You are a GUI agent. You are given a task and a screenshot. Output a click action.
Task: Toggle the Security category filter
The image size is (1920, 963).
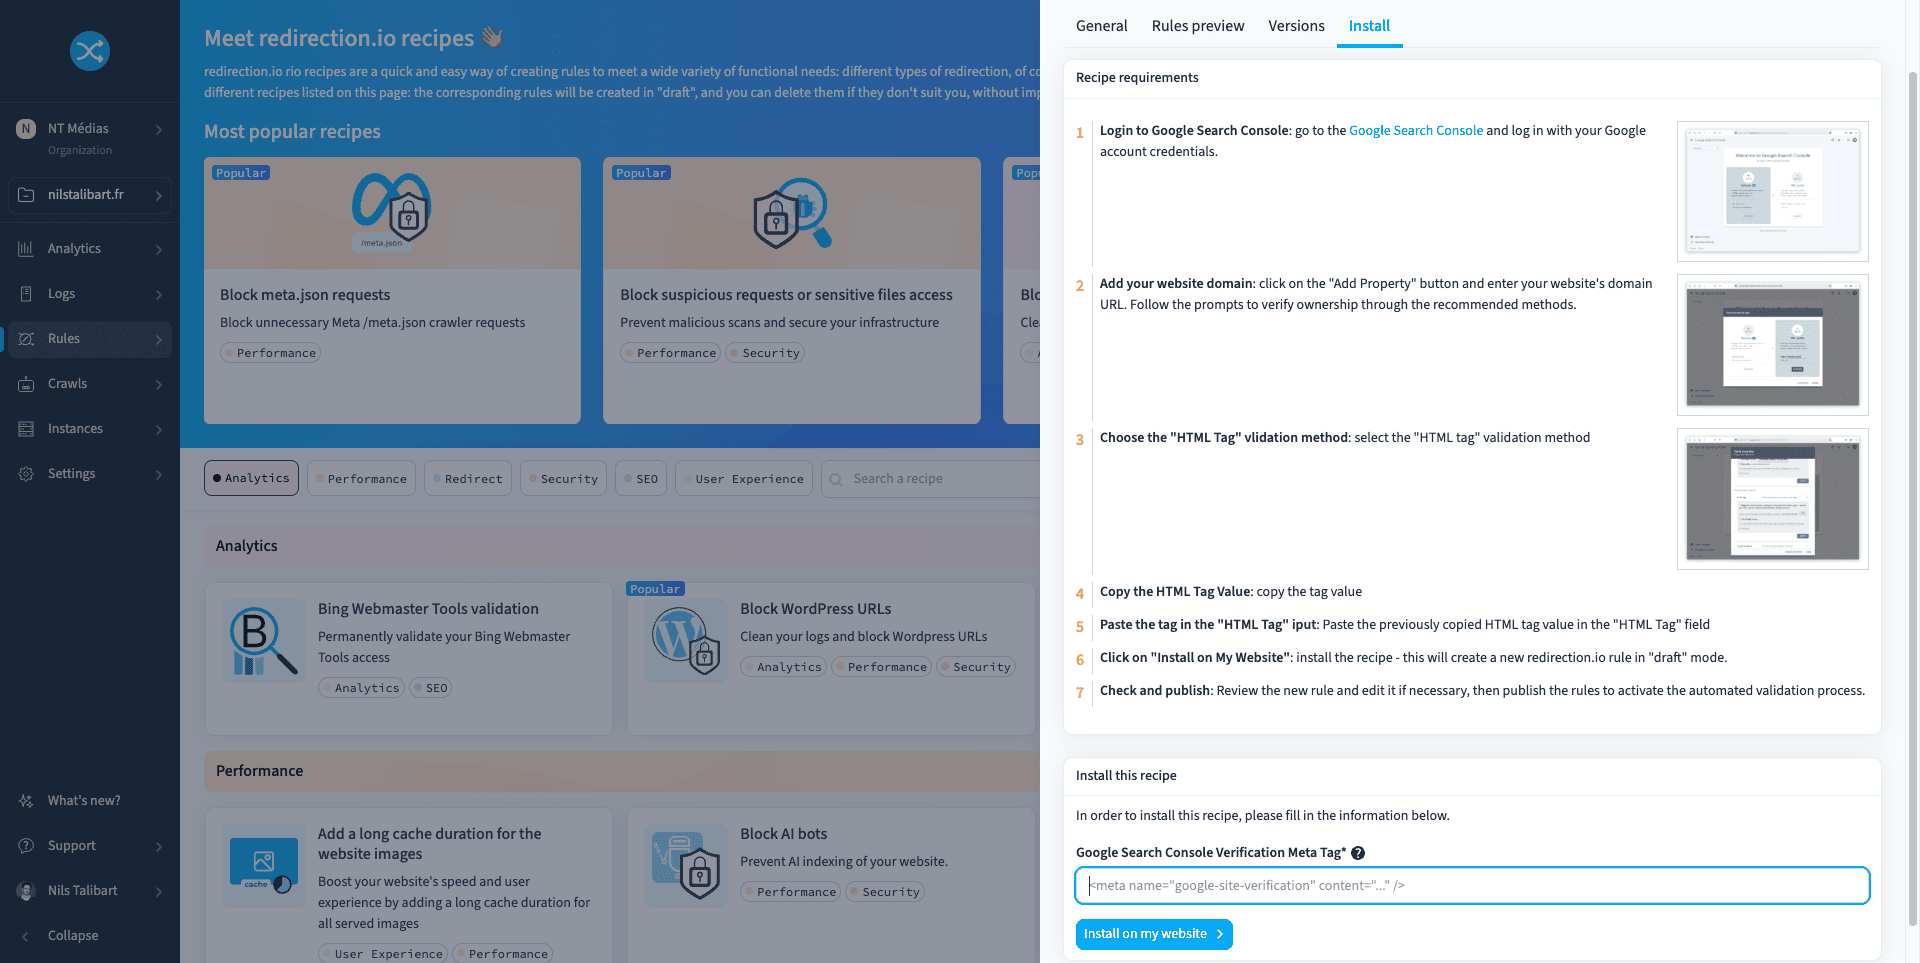coord(563,479)
